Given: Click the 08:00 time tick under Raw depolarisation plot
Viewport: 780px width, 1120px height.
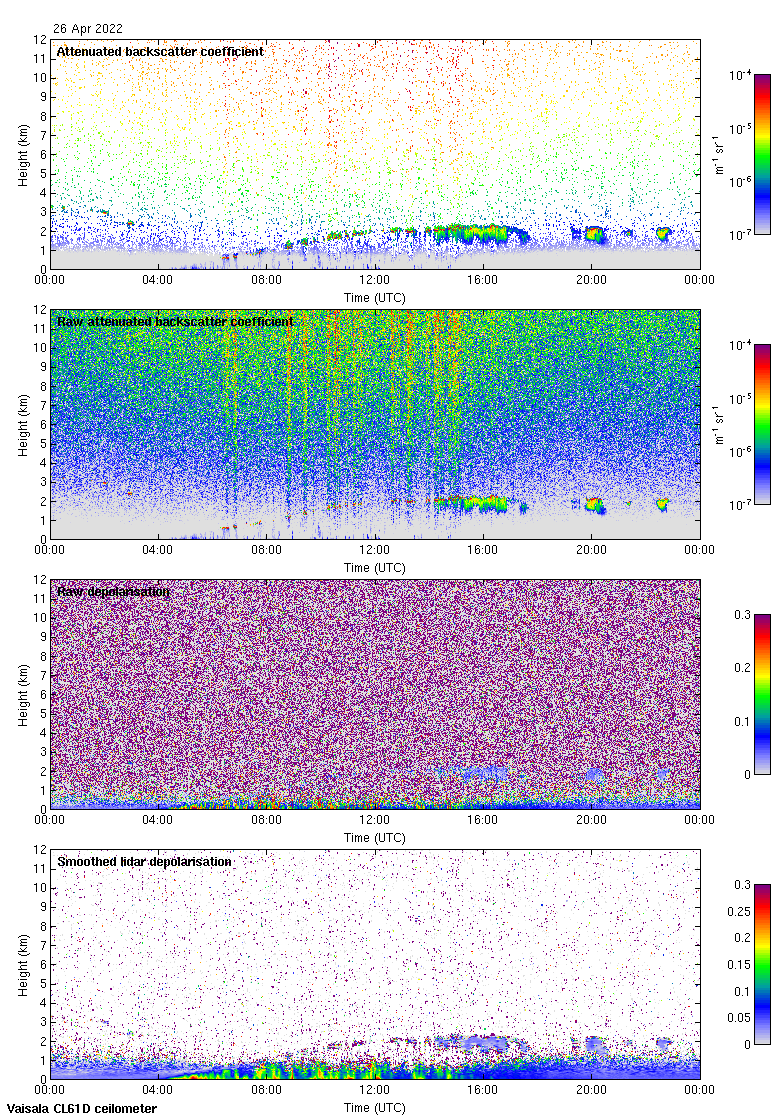Looking at the screenshot, I should coord(266,819).
